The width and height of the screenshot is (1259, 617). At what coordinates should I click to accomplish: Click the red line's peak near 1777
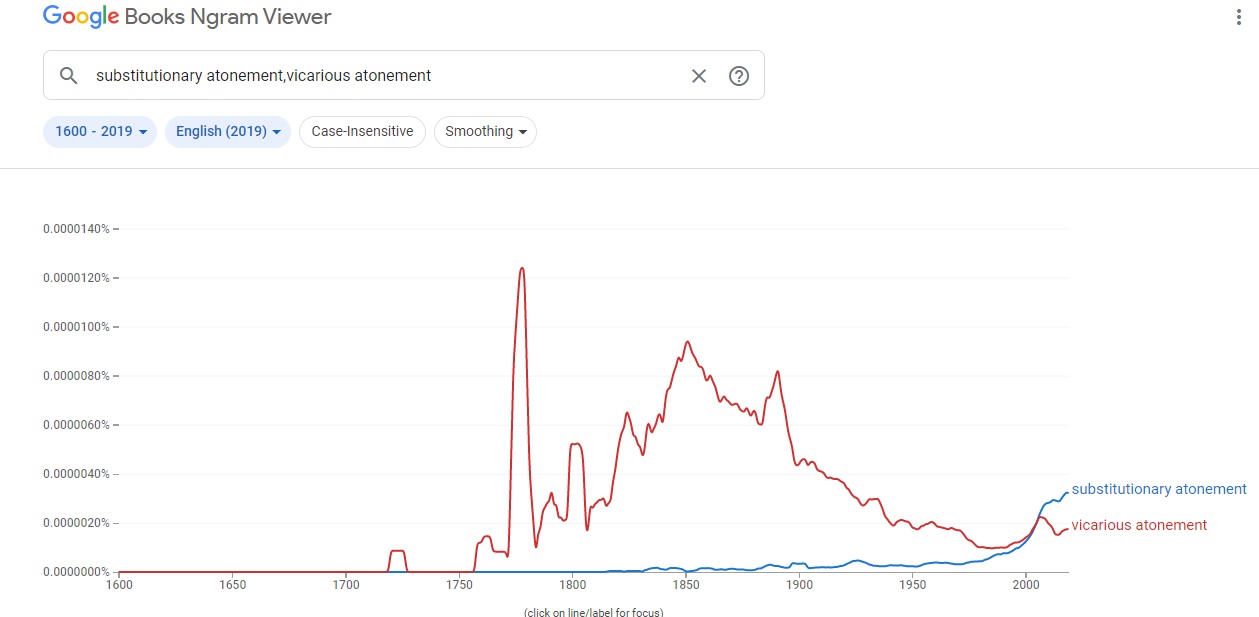pos(522,268)
